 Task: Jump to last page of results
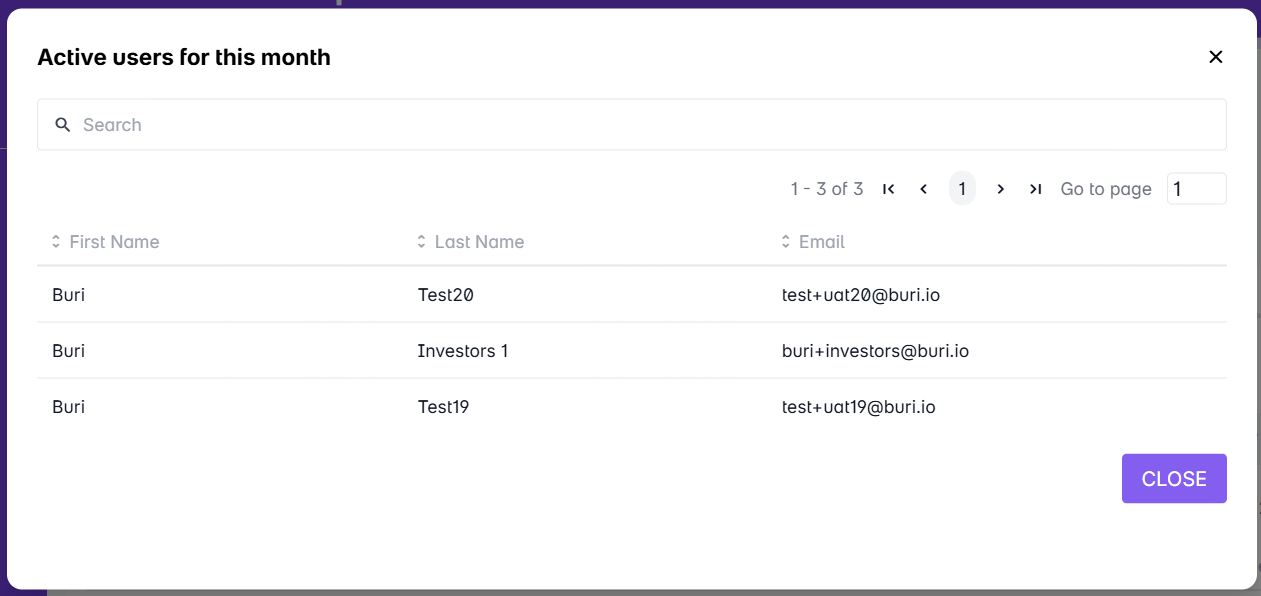(1036, 189)
